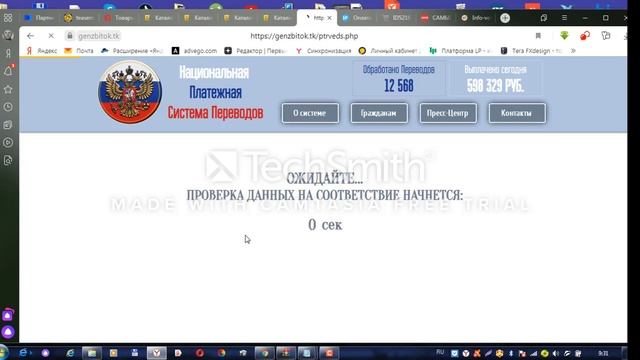640x360 pixels.
Task: Go back using the browser back arrow
Action: click(x=30, y=36)
